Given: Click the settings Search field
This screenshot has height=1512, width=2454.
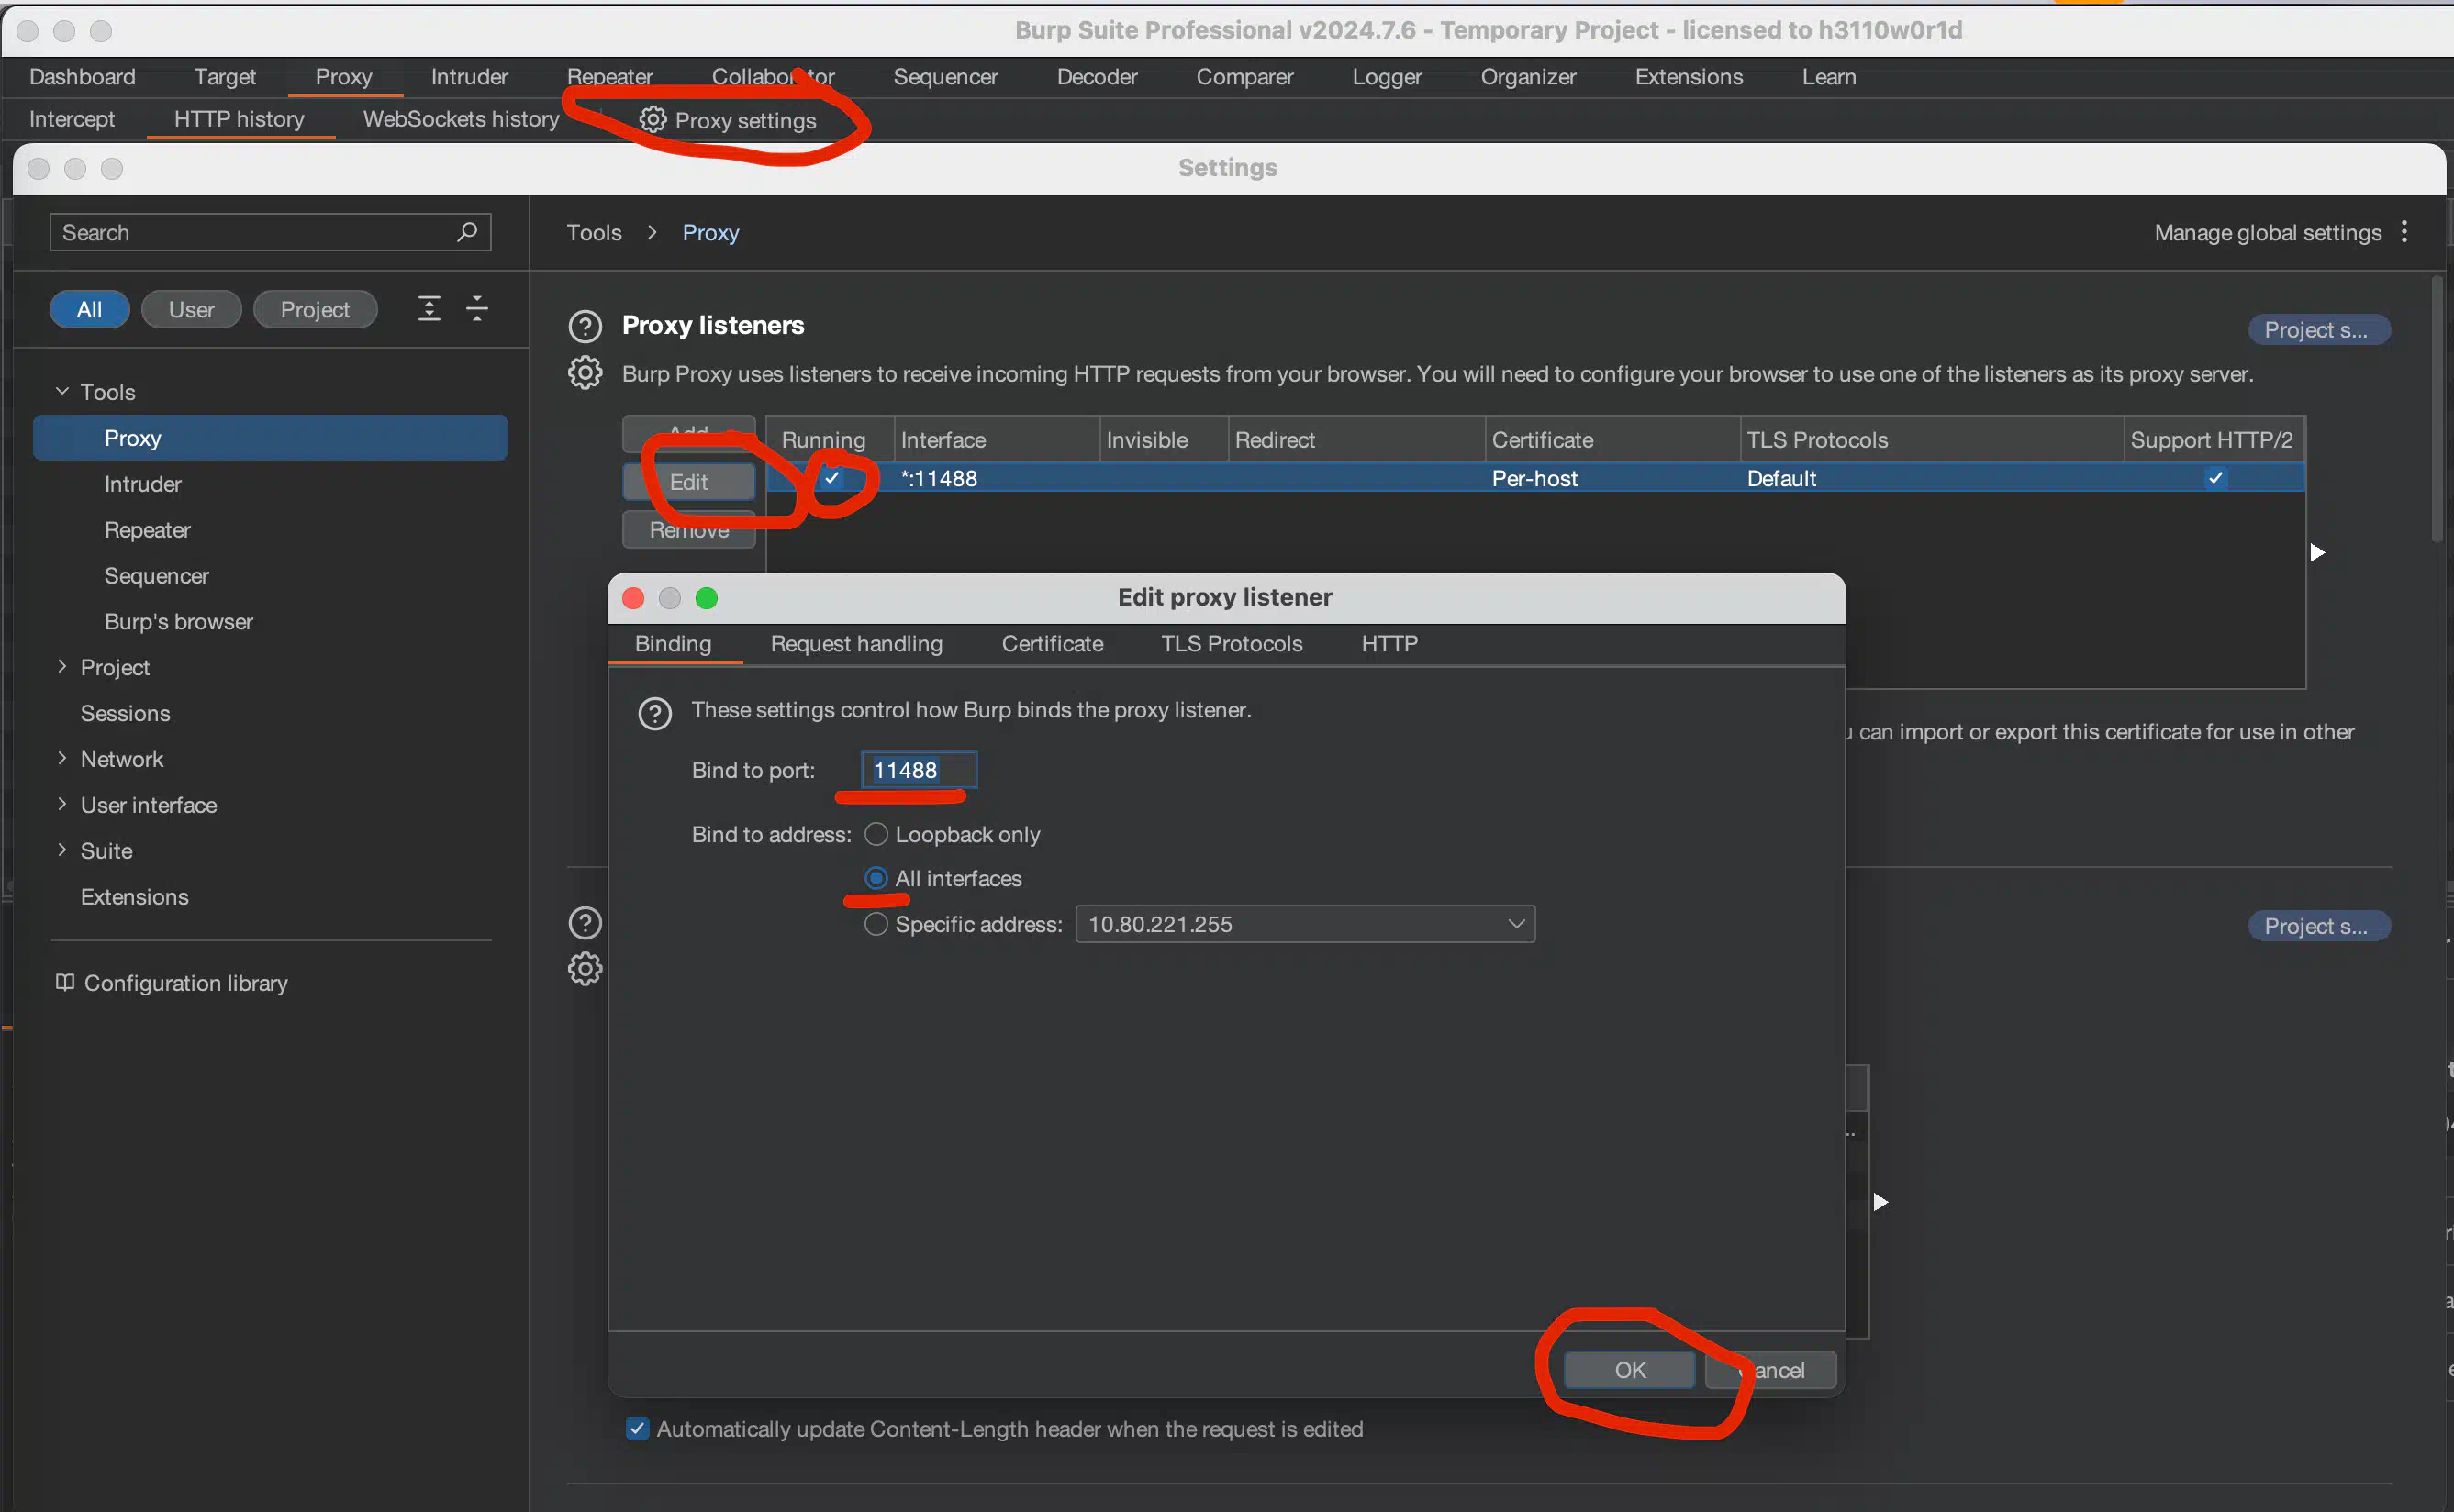Looking at the screenshot, I should tap(270, 232).
